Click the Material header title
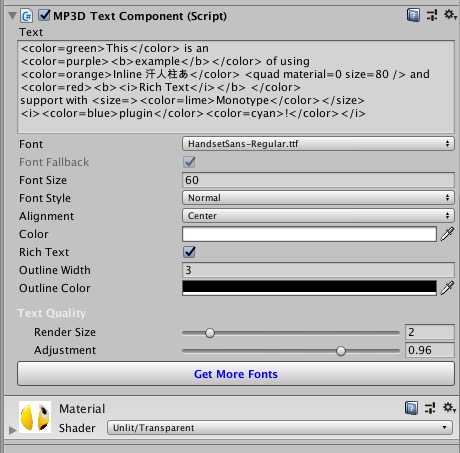Screen dimensions: 460x453 coord(82,409)
